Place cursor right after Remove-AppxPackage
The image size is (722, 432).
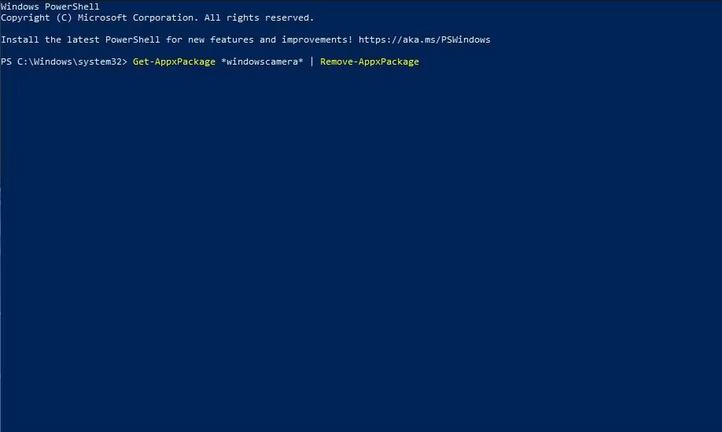[x=420, y=62]
